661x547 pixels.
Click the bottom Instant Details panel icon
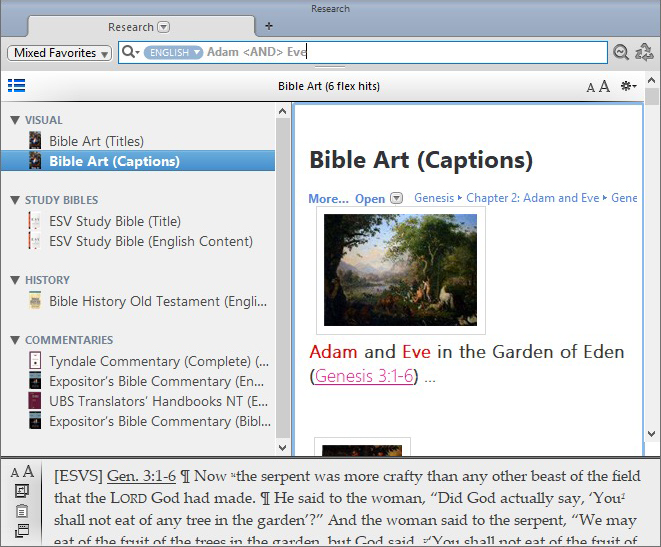tap(21, 531)
